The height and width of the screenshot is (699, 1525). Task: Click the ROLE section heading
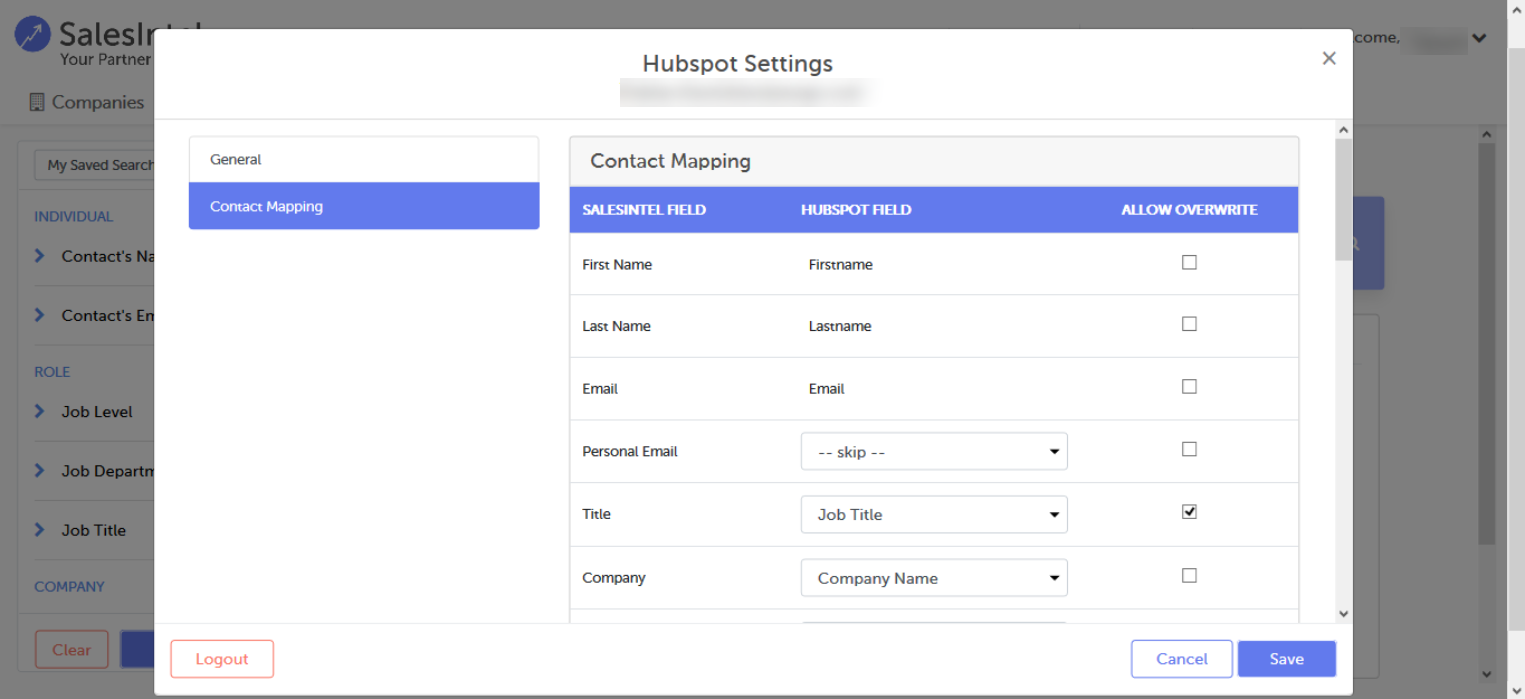pos(52,372)
